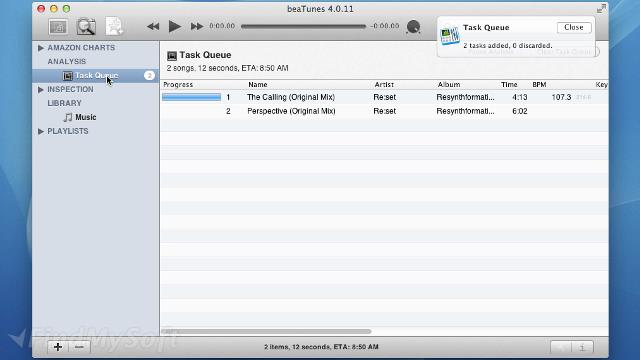The image size is (640, 360).
Task: Expand the INSPECTION section
Action: coord(40,89)
